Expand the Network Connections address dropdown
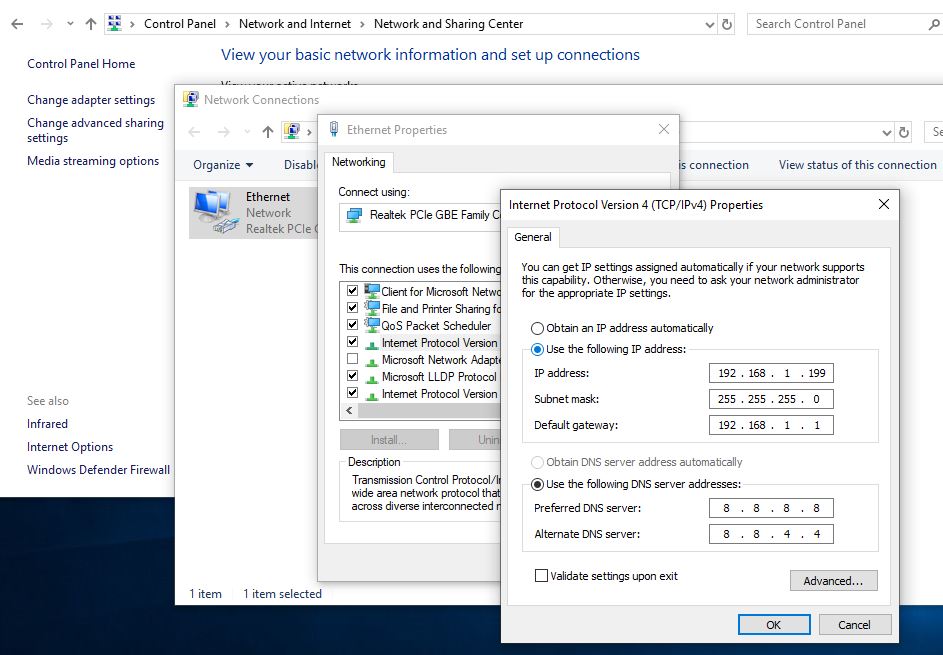943x655 pixels. point(887,132)
